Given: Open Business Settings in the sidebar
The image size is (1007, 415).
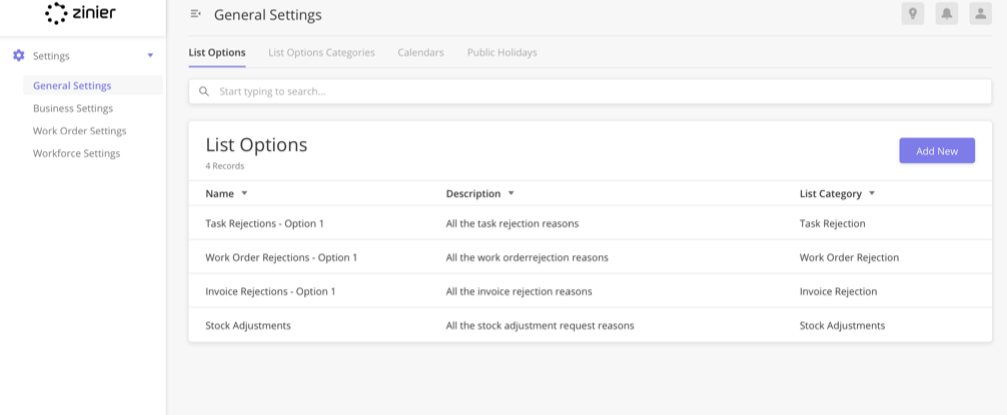Looking at the screenshot, I should point(73,109).
